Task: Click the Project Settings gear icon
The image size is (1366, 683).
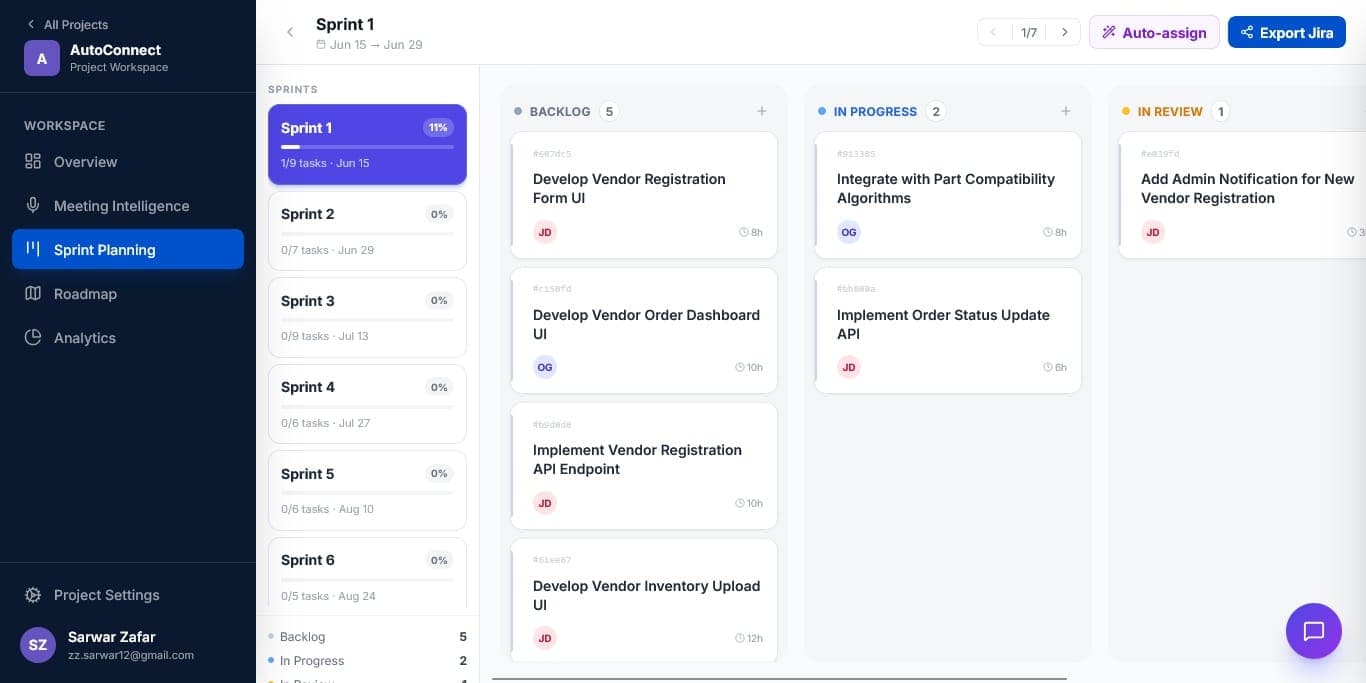Action: 33,595
